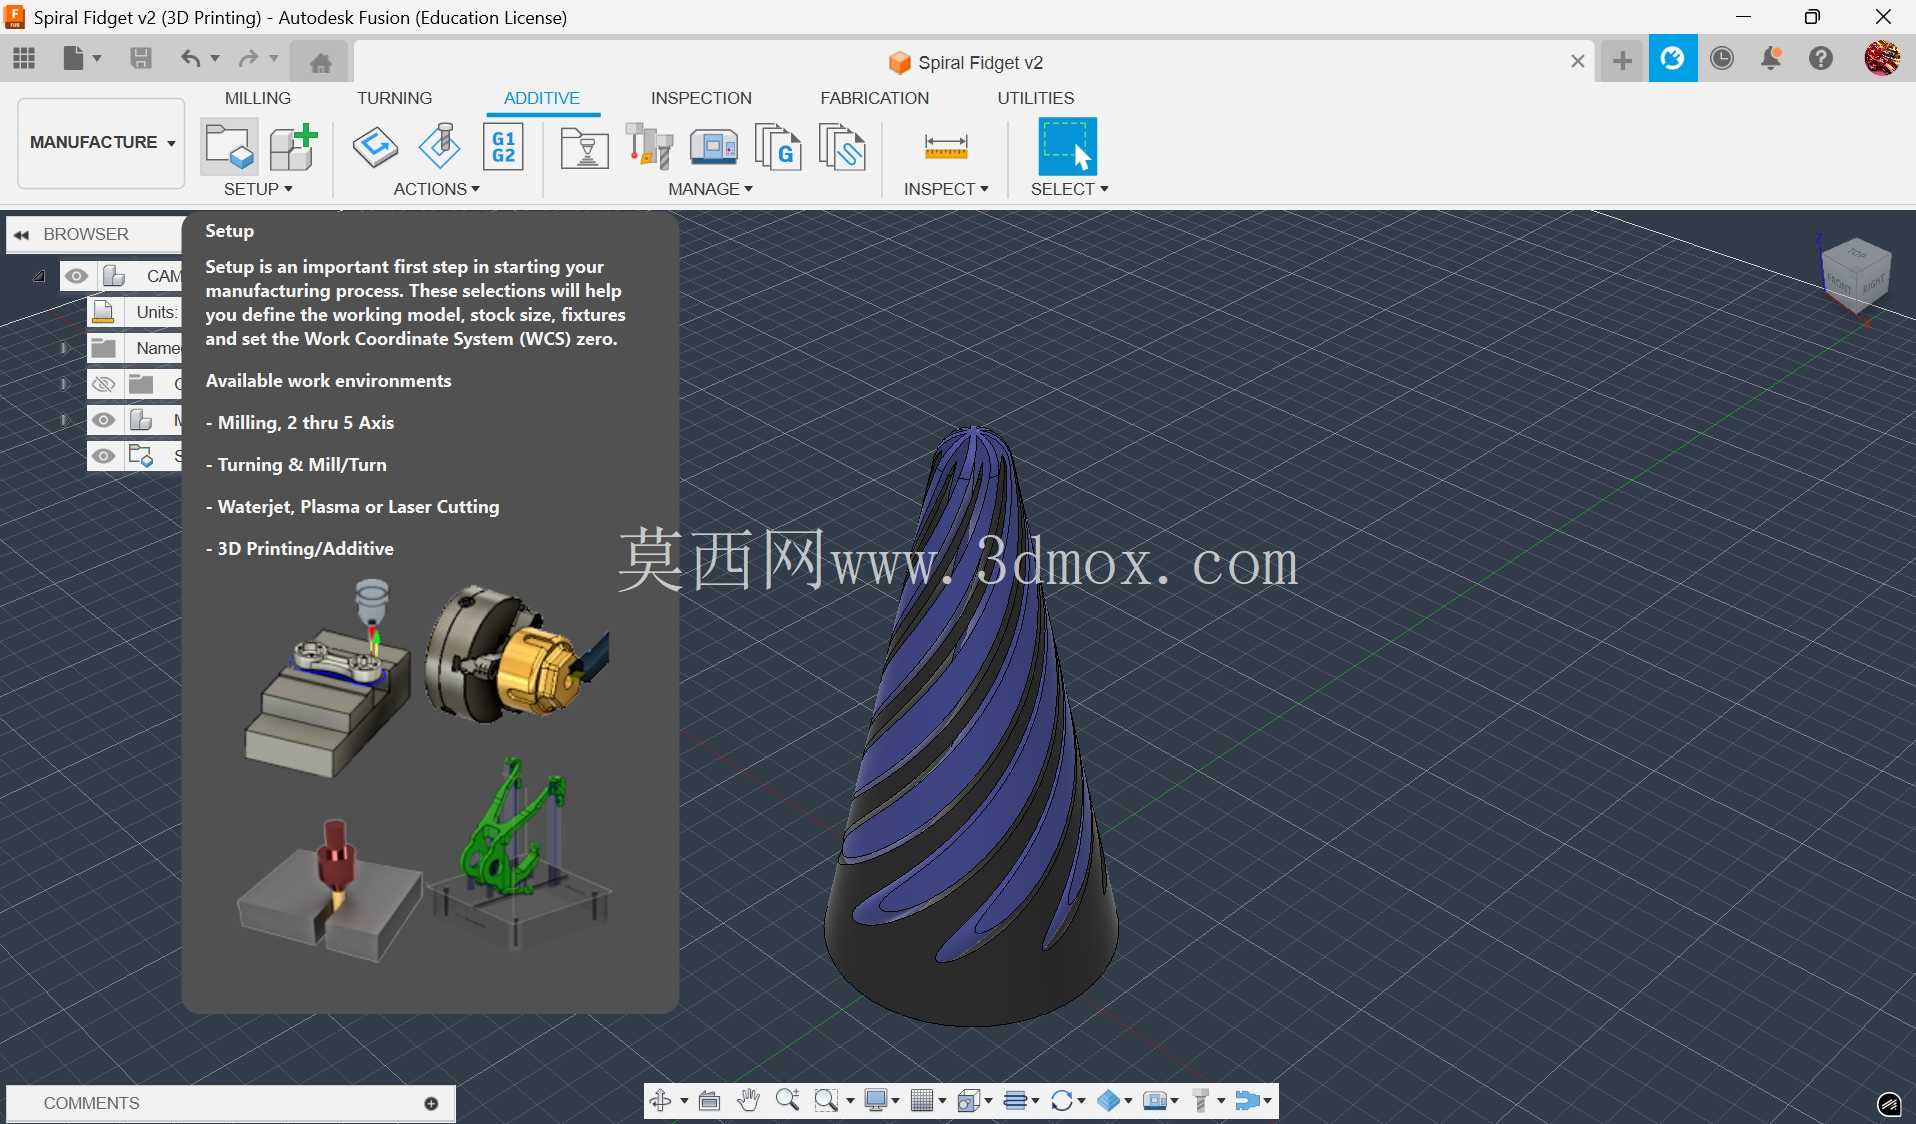Click the G1 G2 Post Process icon

(503, 146)
